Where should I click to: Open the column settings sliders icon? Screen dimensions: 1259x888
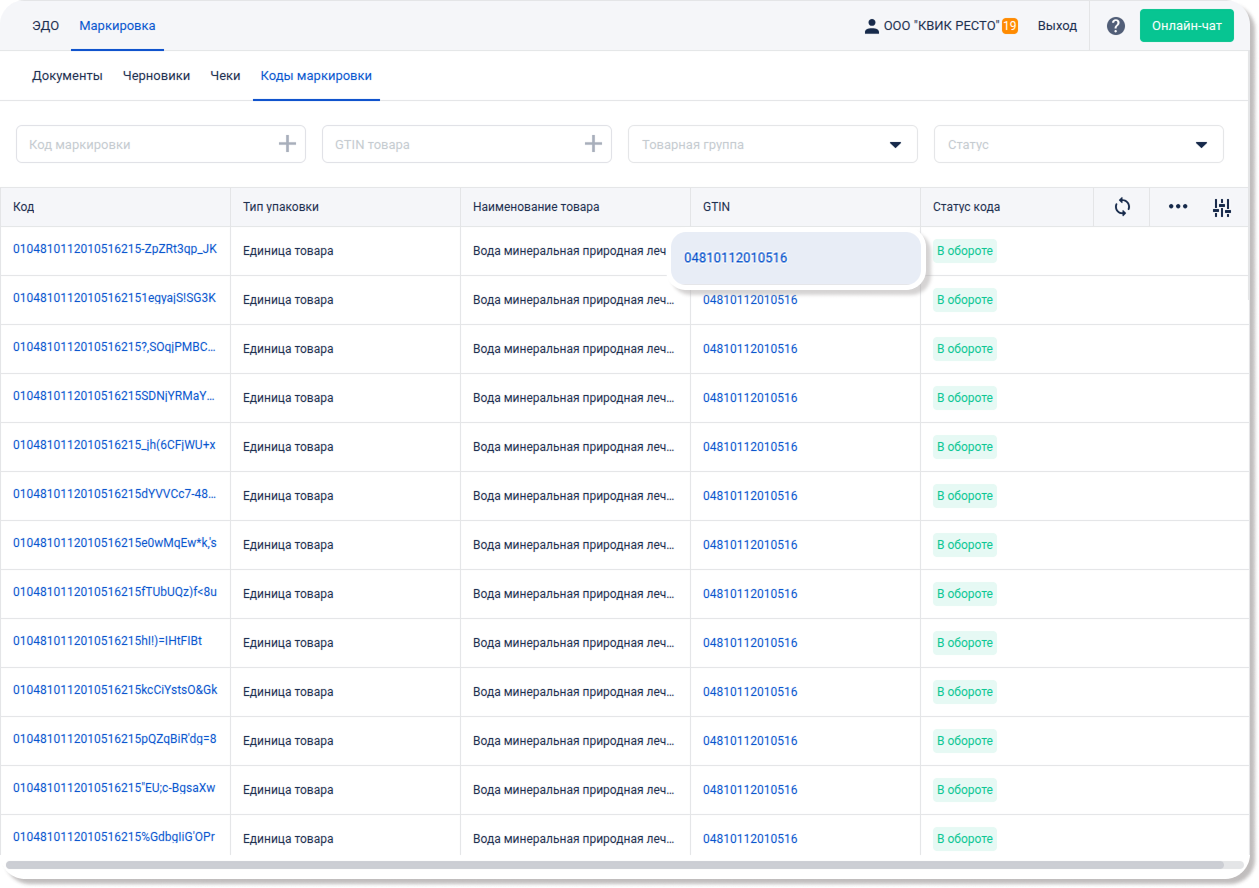pyautogui.click(x=1221, y=207)
